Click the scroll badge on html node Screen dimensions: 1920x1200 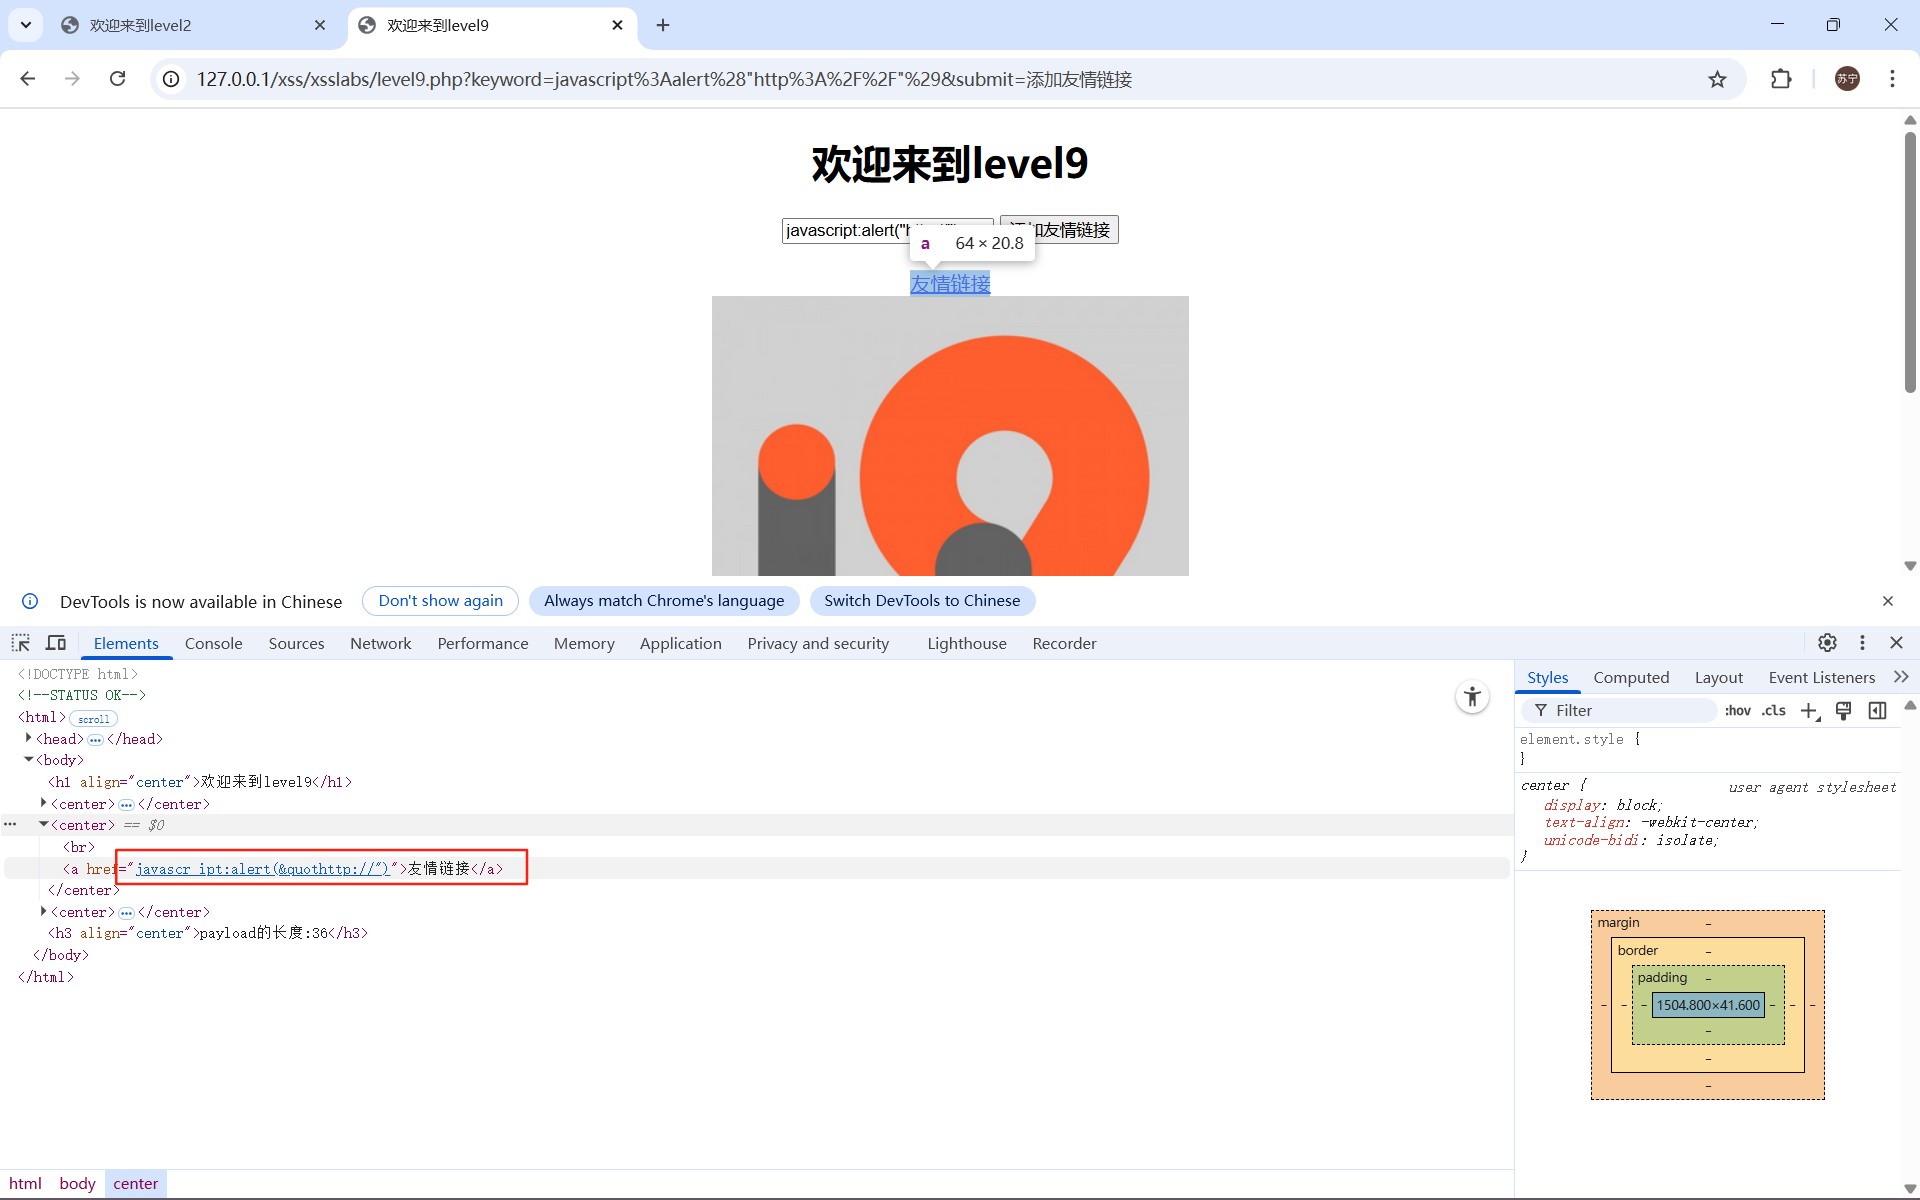pos(94,719)
